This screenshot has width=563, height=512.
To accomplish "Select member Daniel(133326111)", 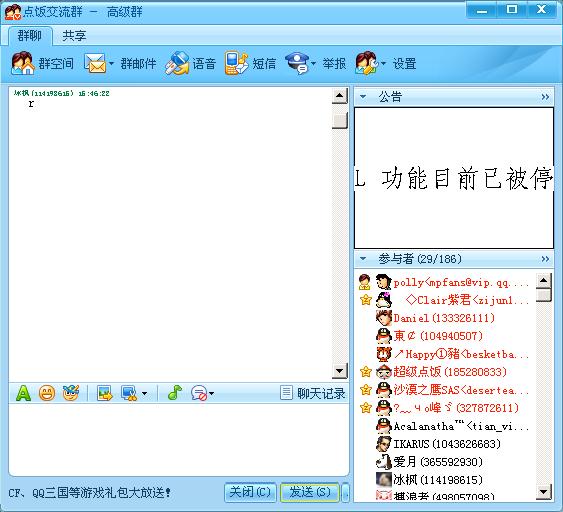I will click(444, 318).
